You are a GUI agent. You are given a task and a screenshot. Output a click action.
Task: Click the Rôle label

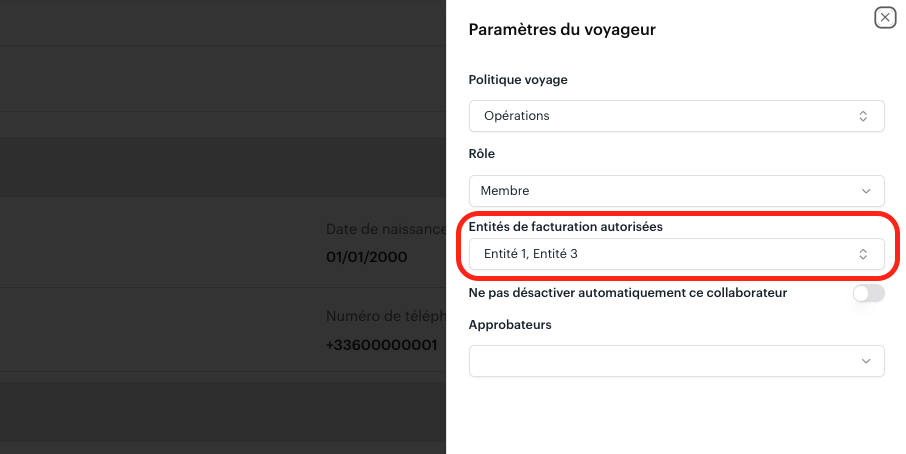481,154
